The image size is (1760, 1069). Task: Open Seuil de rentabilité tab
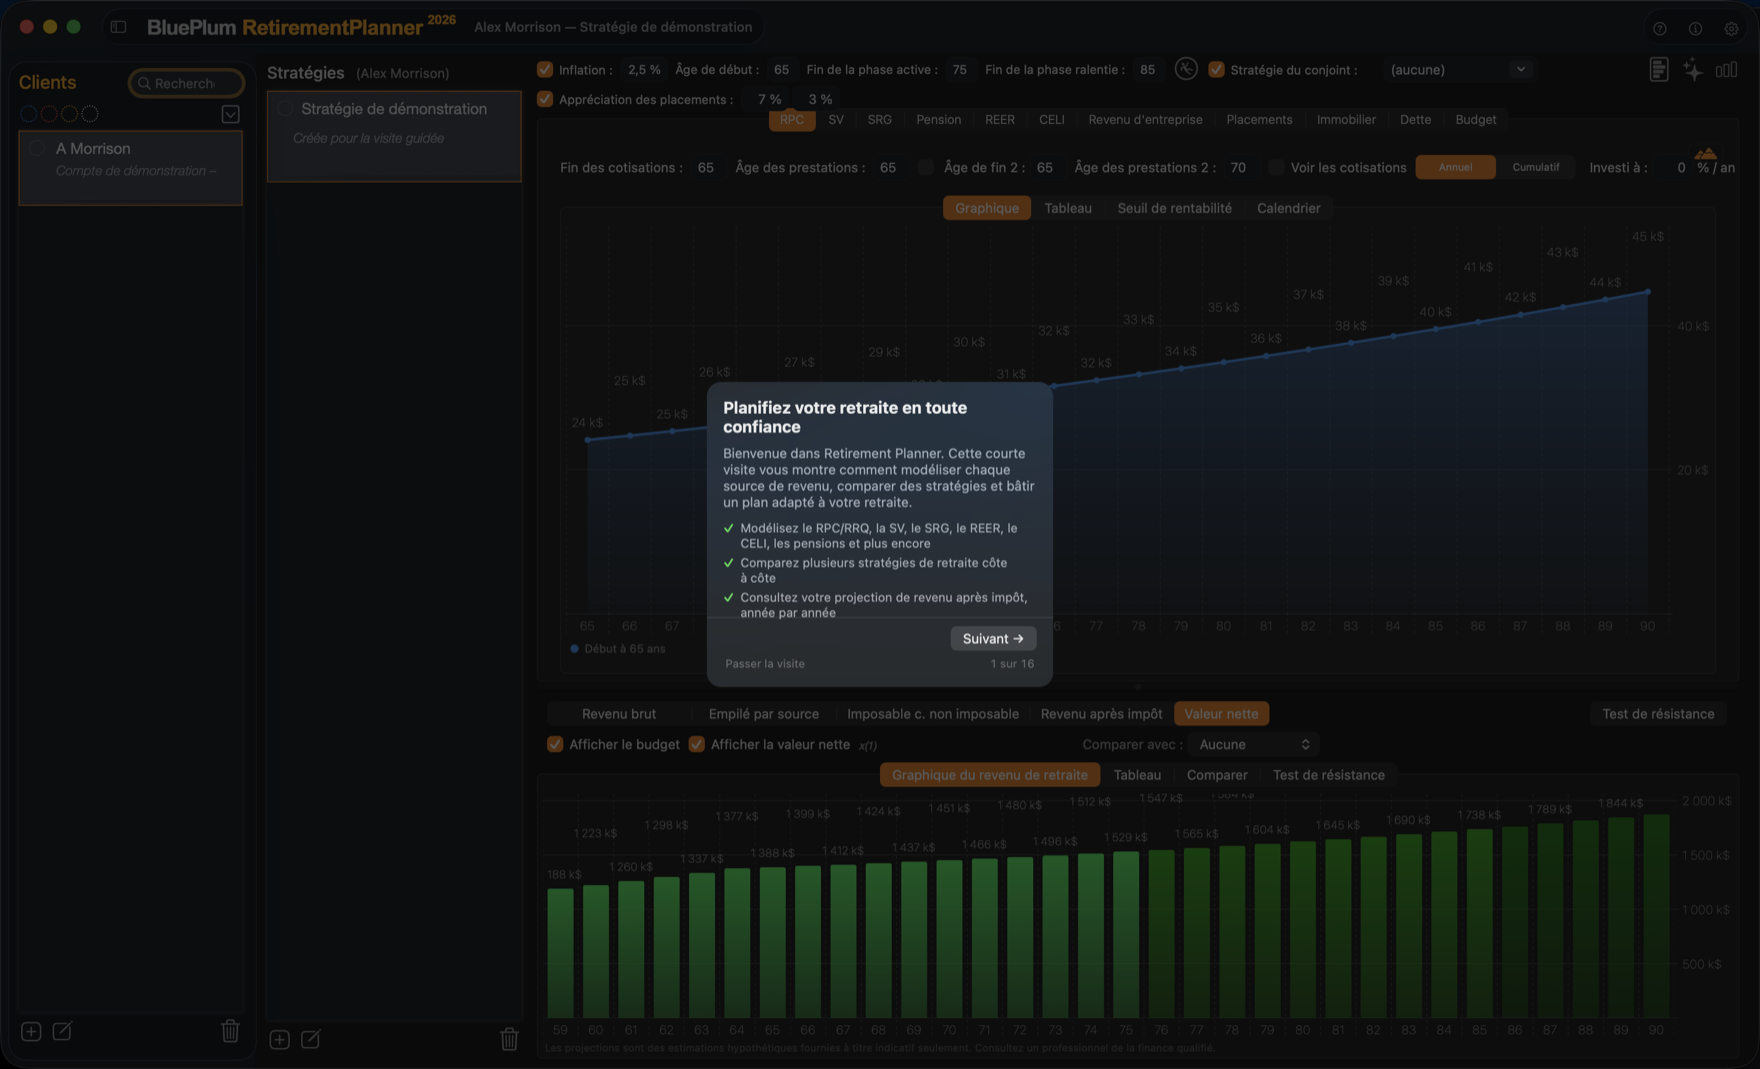pyautogui.click(x=1174, y=208)
